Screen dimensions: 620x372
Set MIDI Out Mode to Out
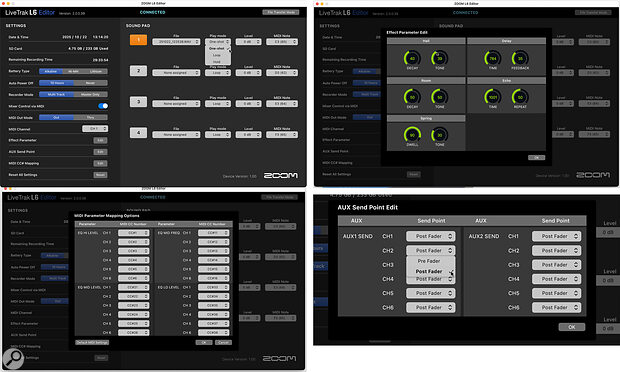[x=56, y=117]
